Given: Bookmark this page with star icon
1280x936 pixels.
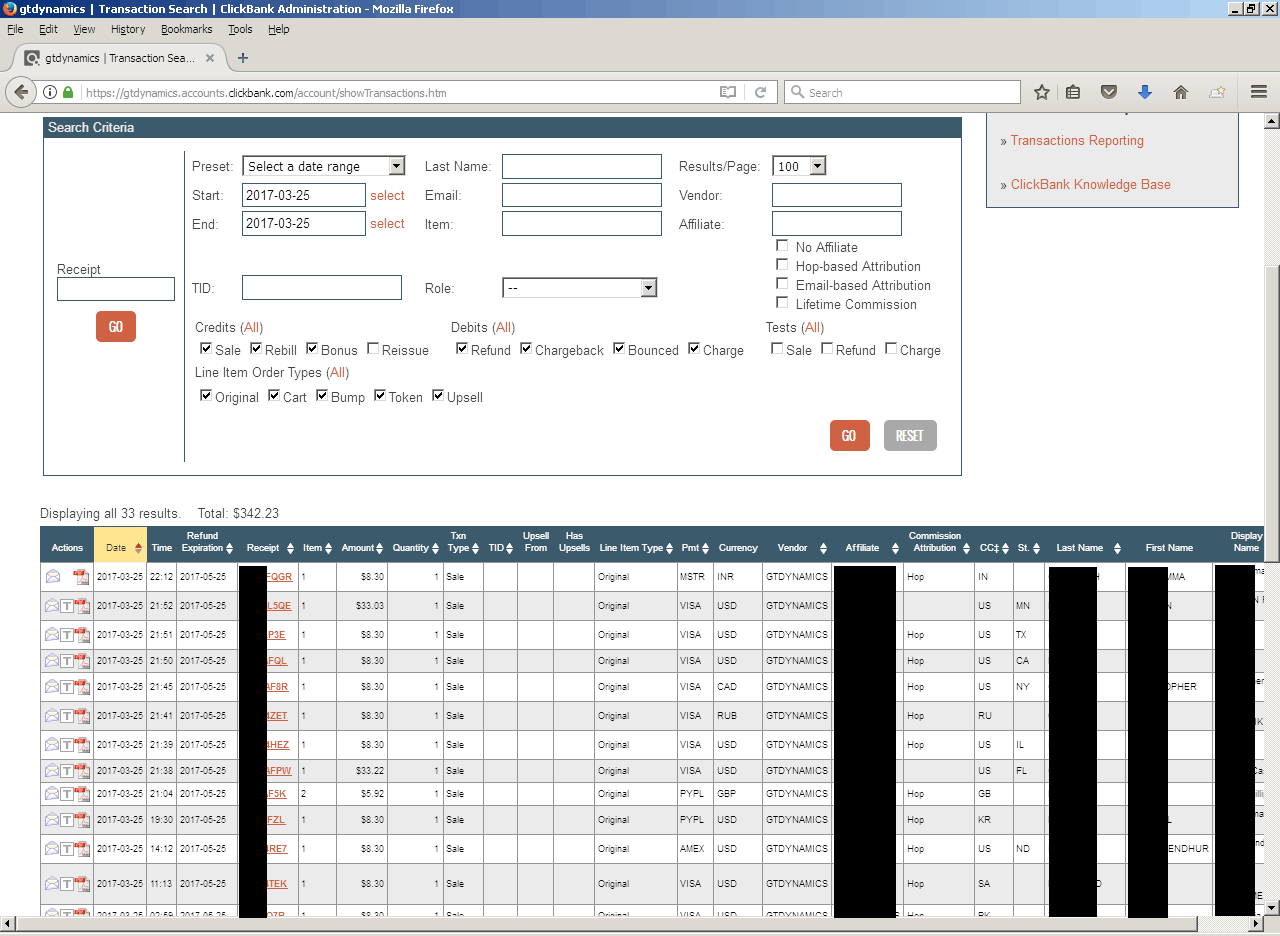Looking at the screenshot, I should [x=1042, y=92].
